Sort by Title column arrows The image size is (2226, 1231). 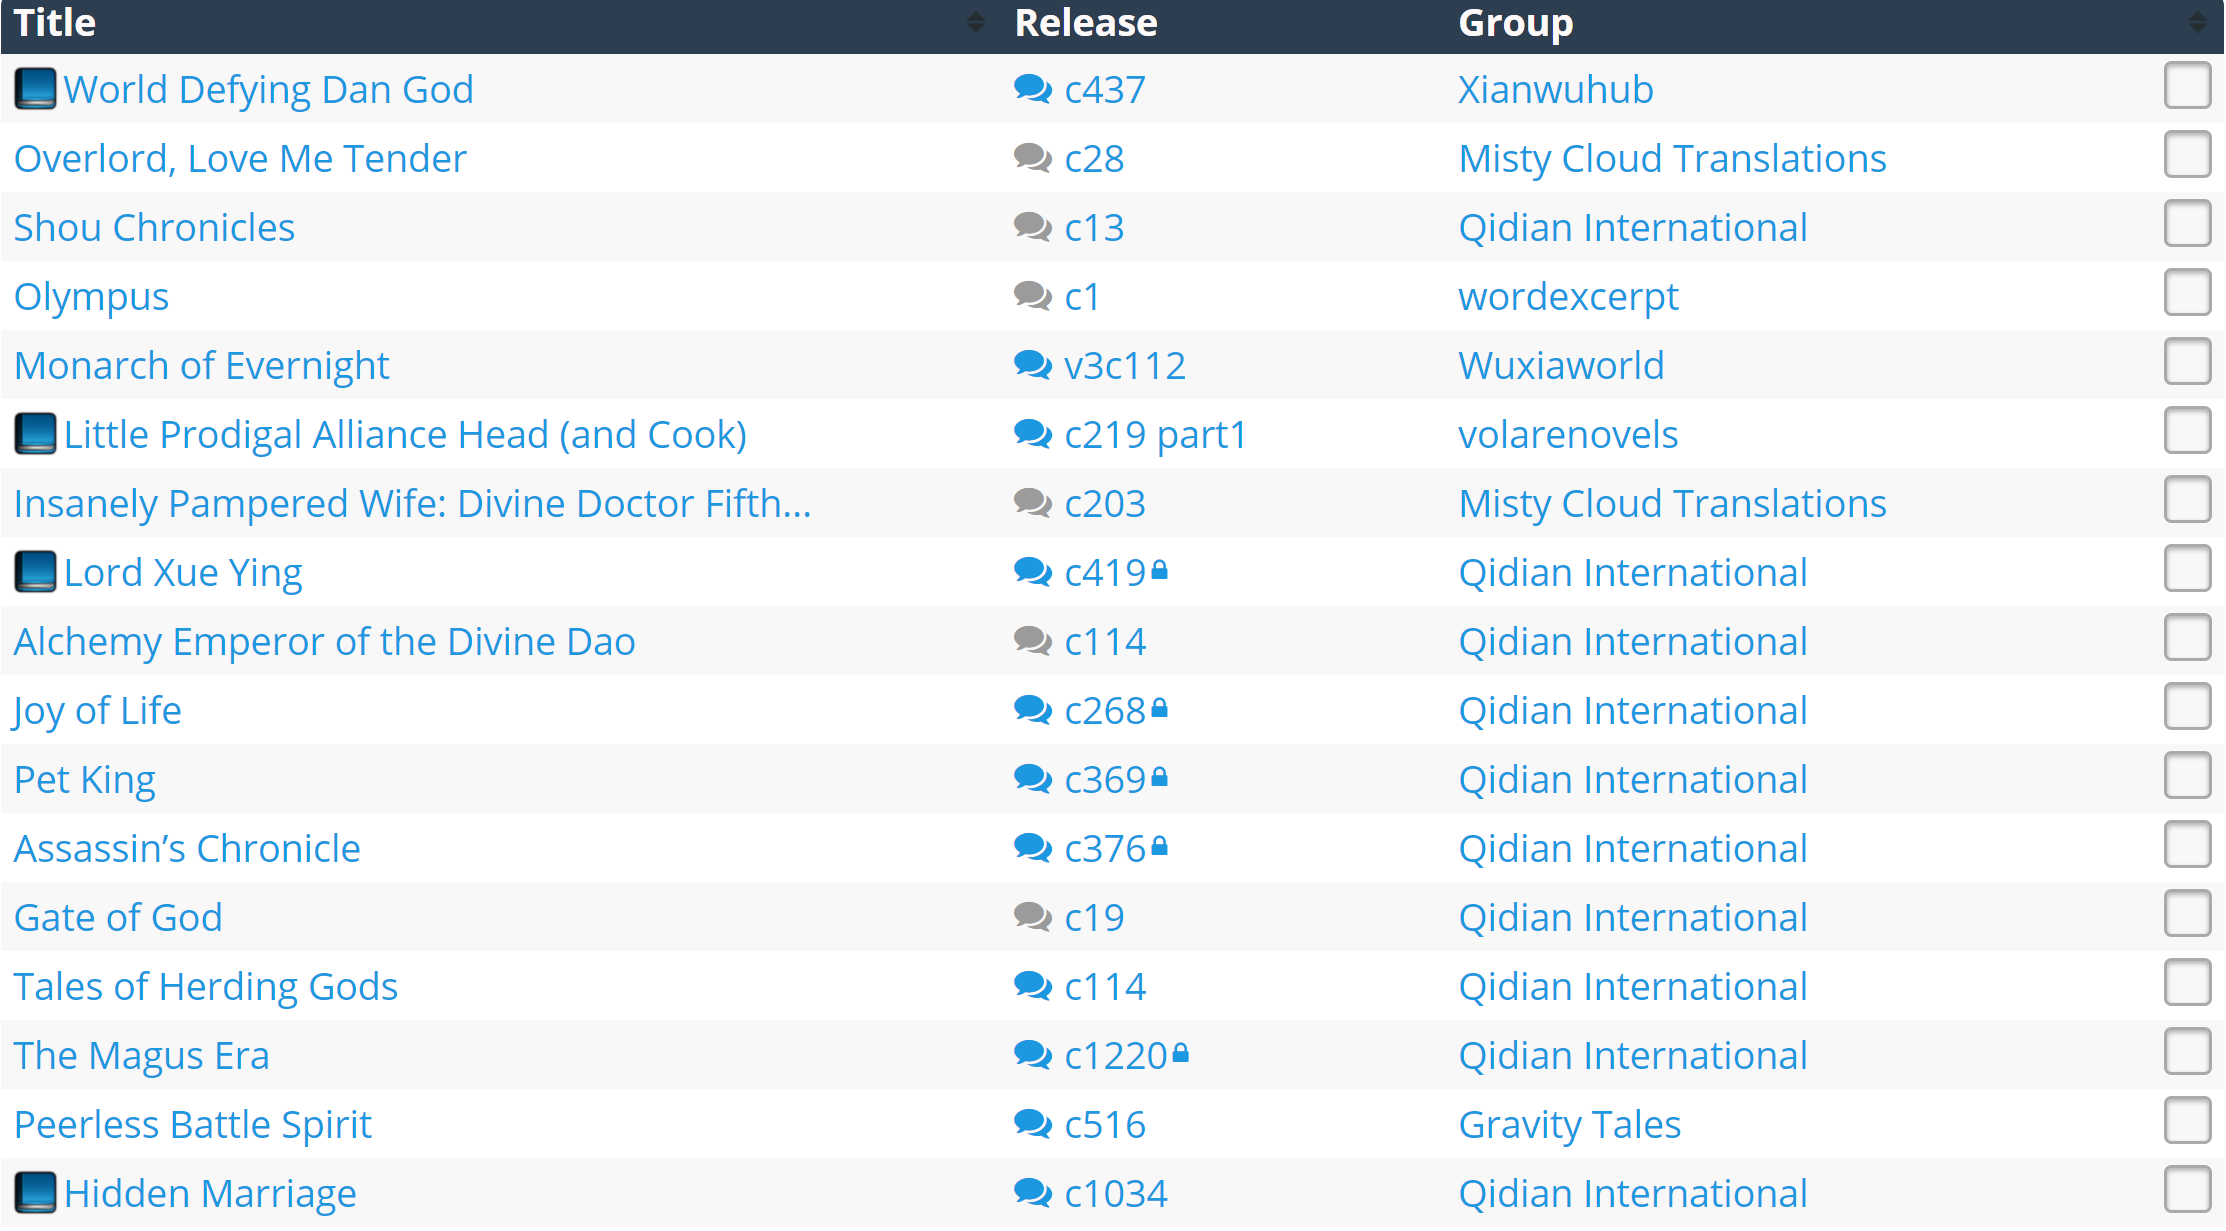coord(976,22)
